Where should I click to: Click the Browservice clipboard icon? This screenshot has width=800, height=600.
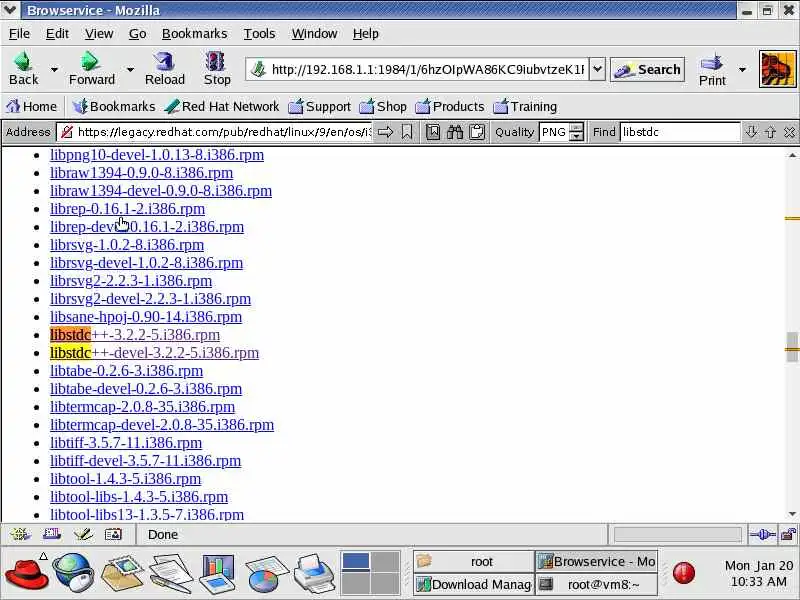(477, 132)
